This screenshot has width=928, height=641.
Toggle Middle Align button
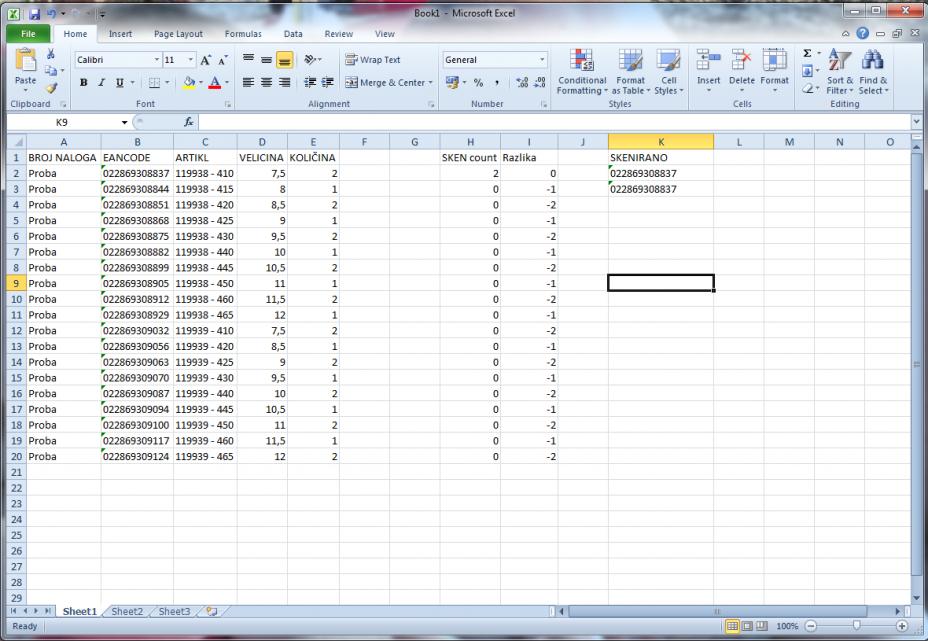coord(266,60)
